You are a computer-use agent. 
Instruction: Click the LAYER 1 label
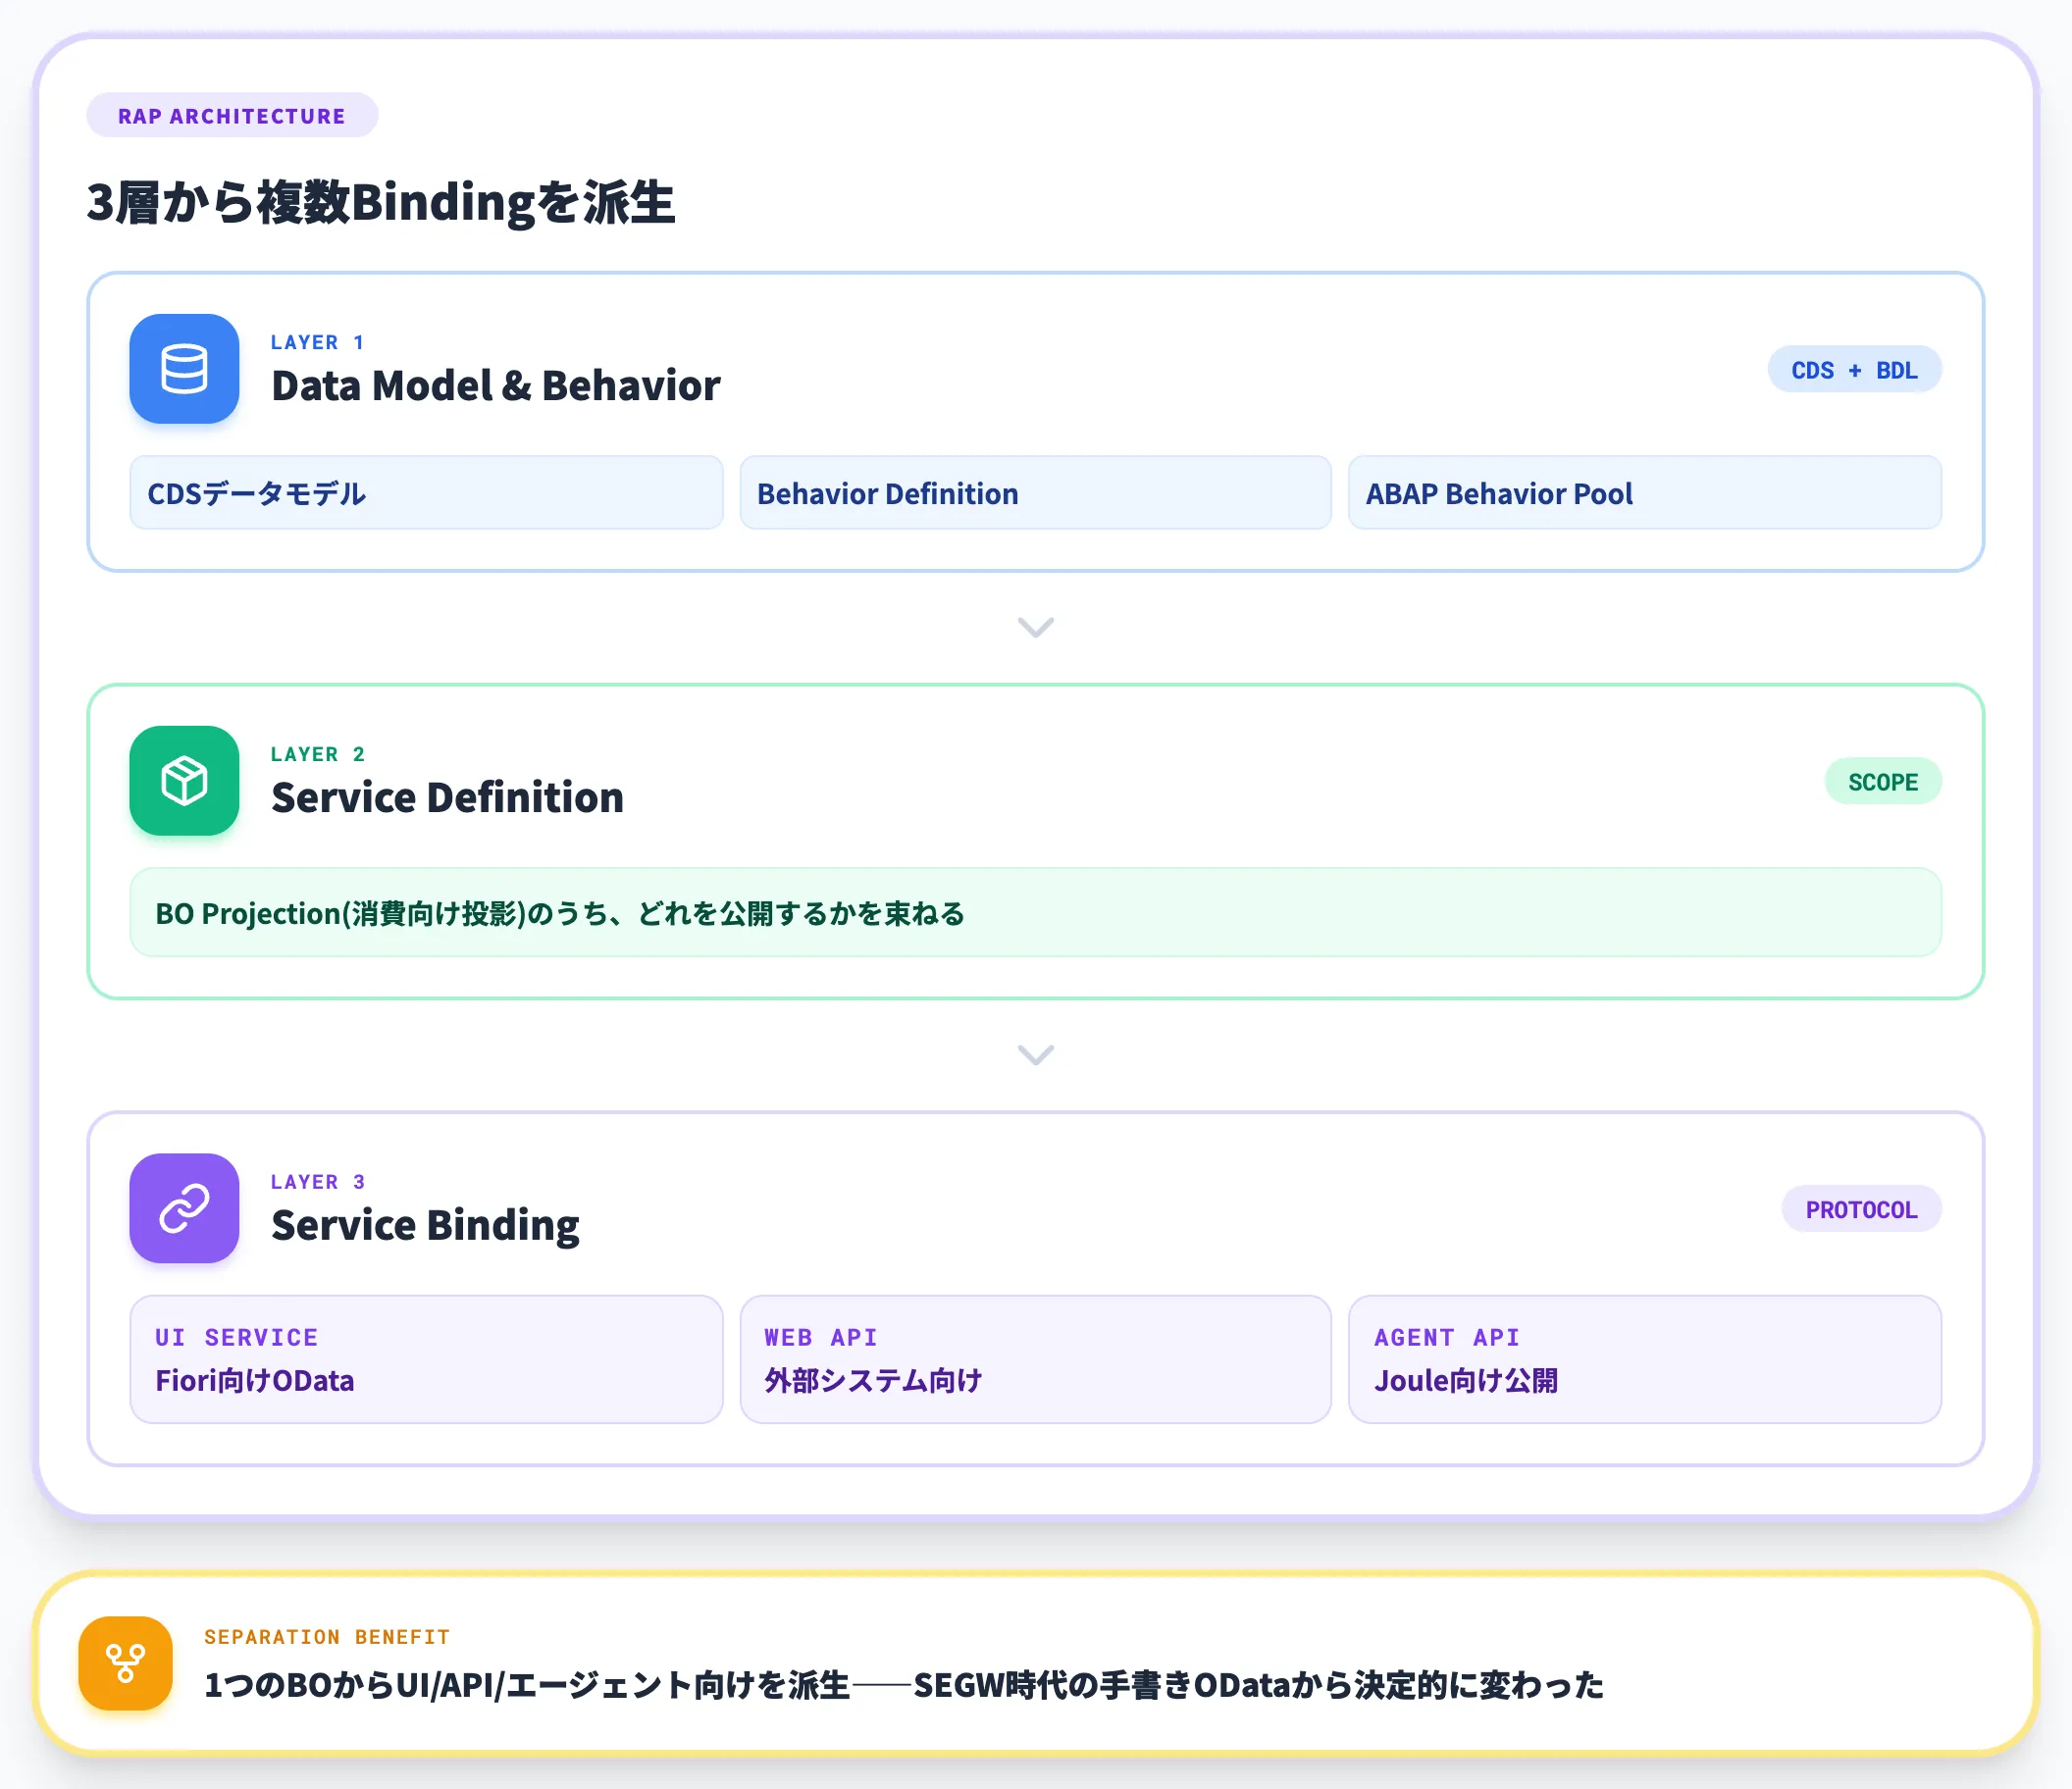[317, 342]
